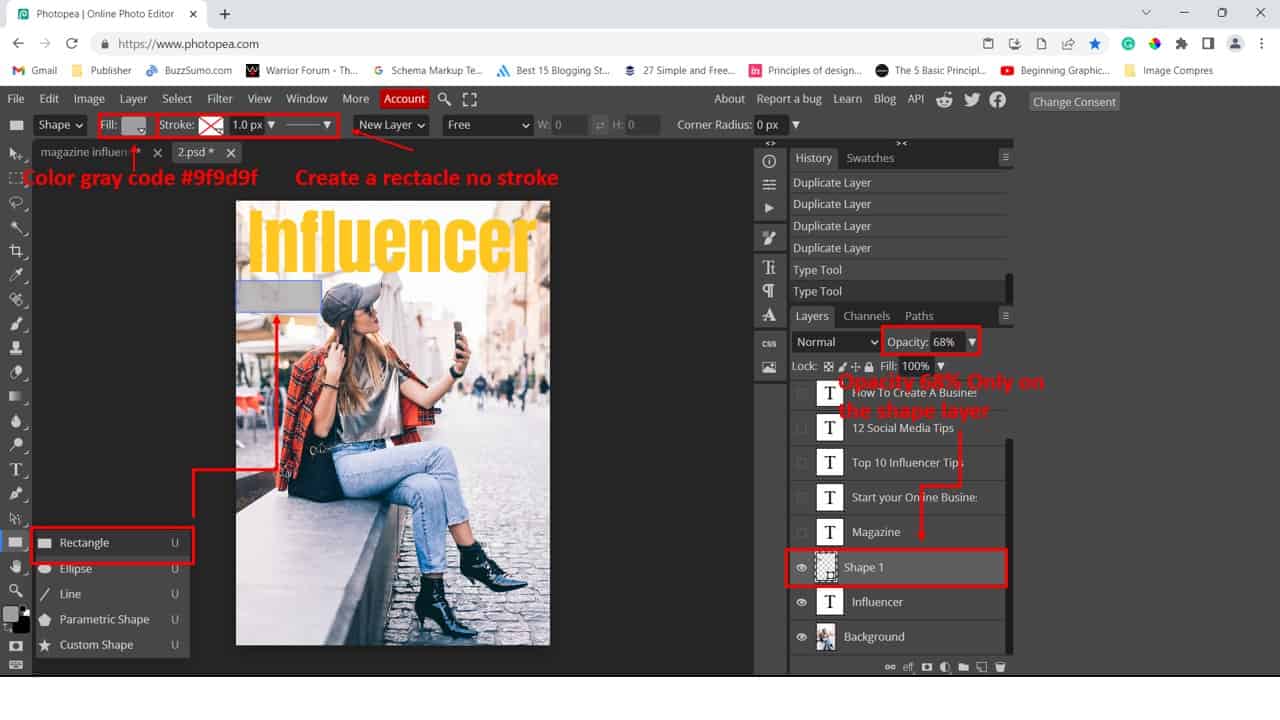Click the red Account button
The height and width of the screenshot is (720, 1280).
(404, 99)
